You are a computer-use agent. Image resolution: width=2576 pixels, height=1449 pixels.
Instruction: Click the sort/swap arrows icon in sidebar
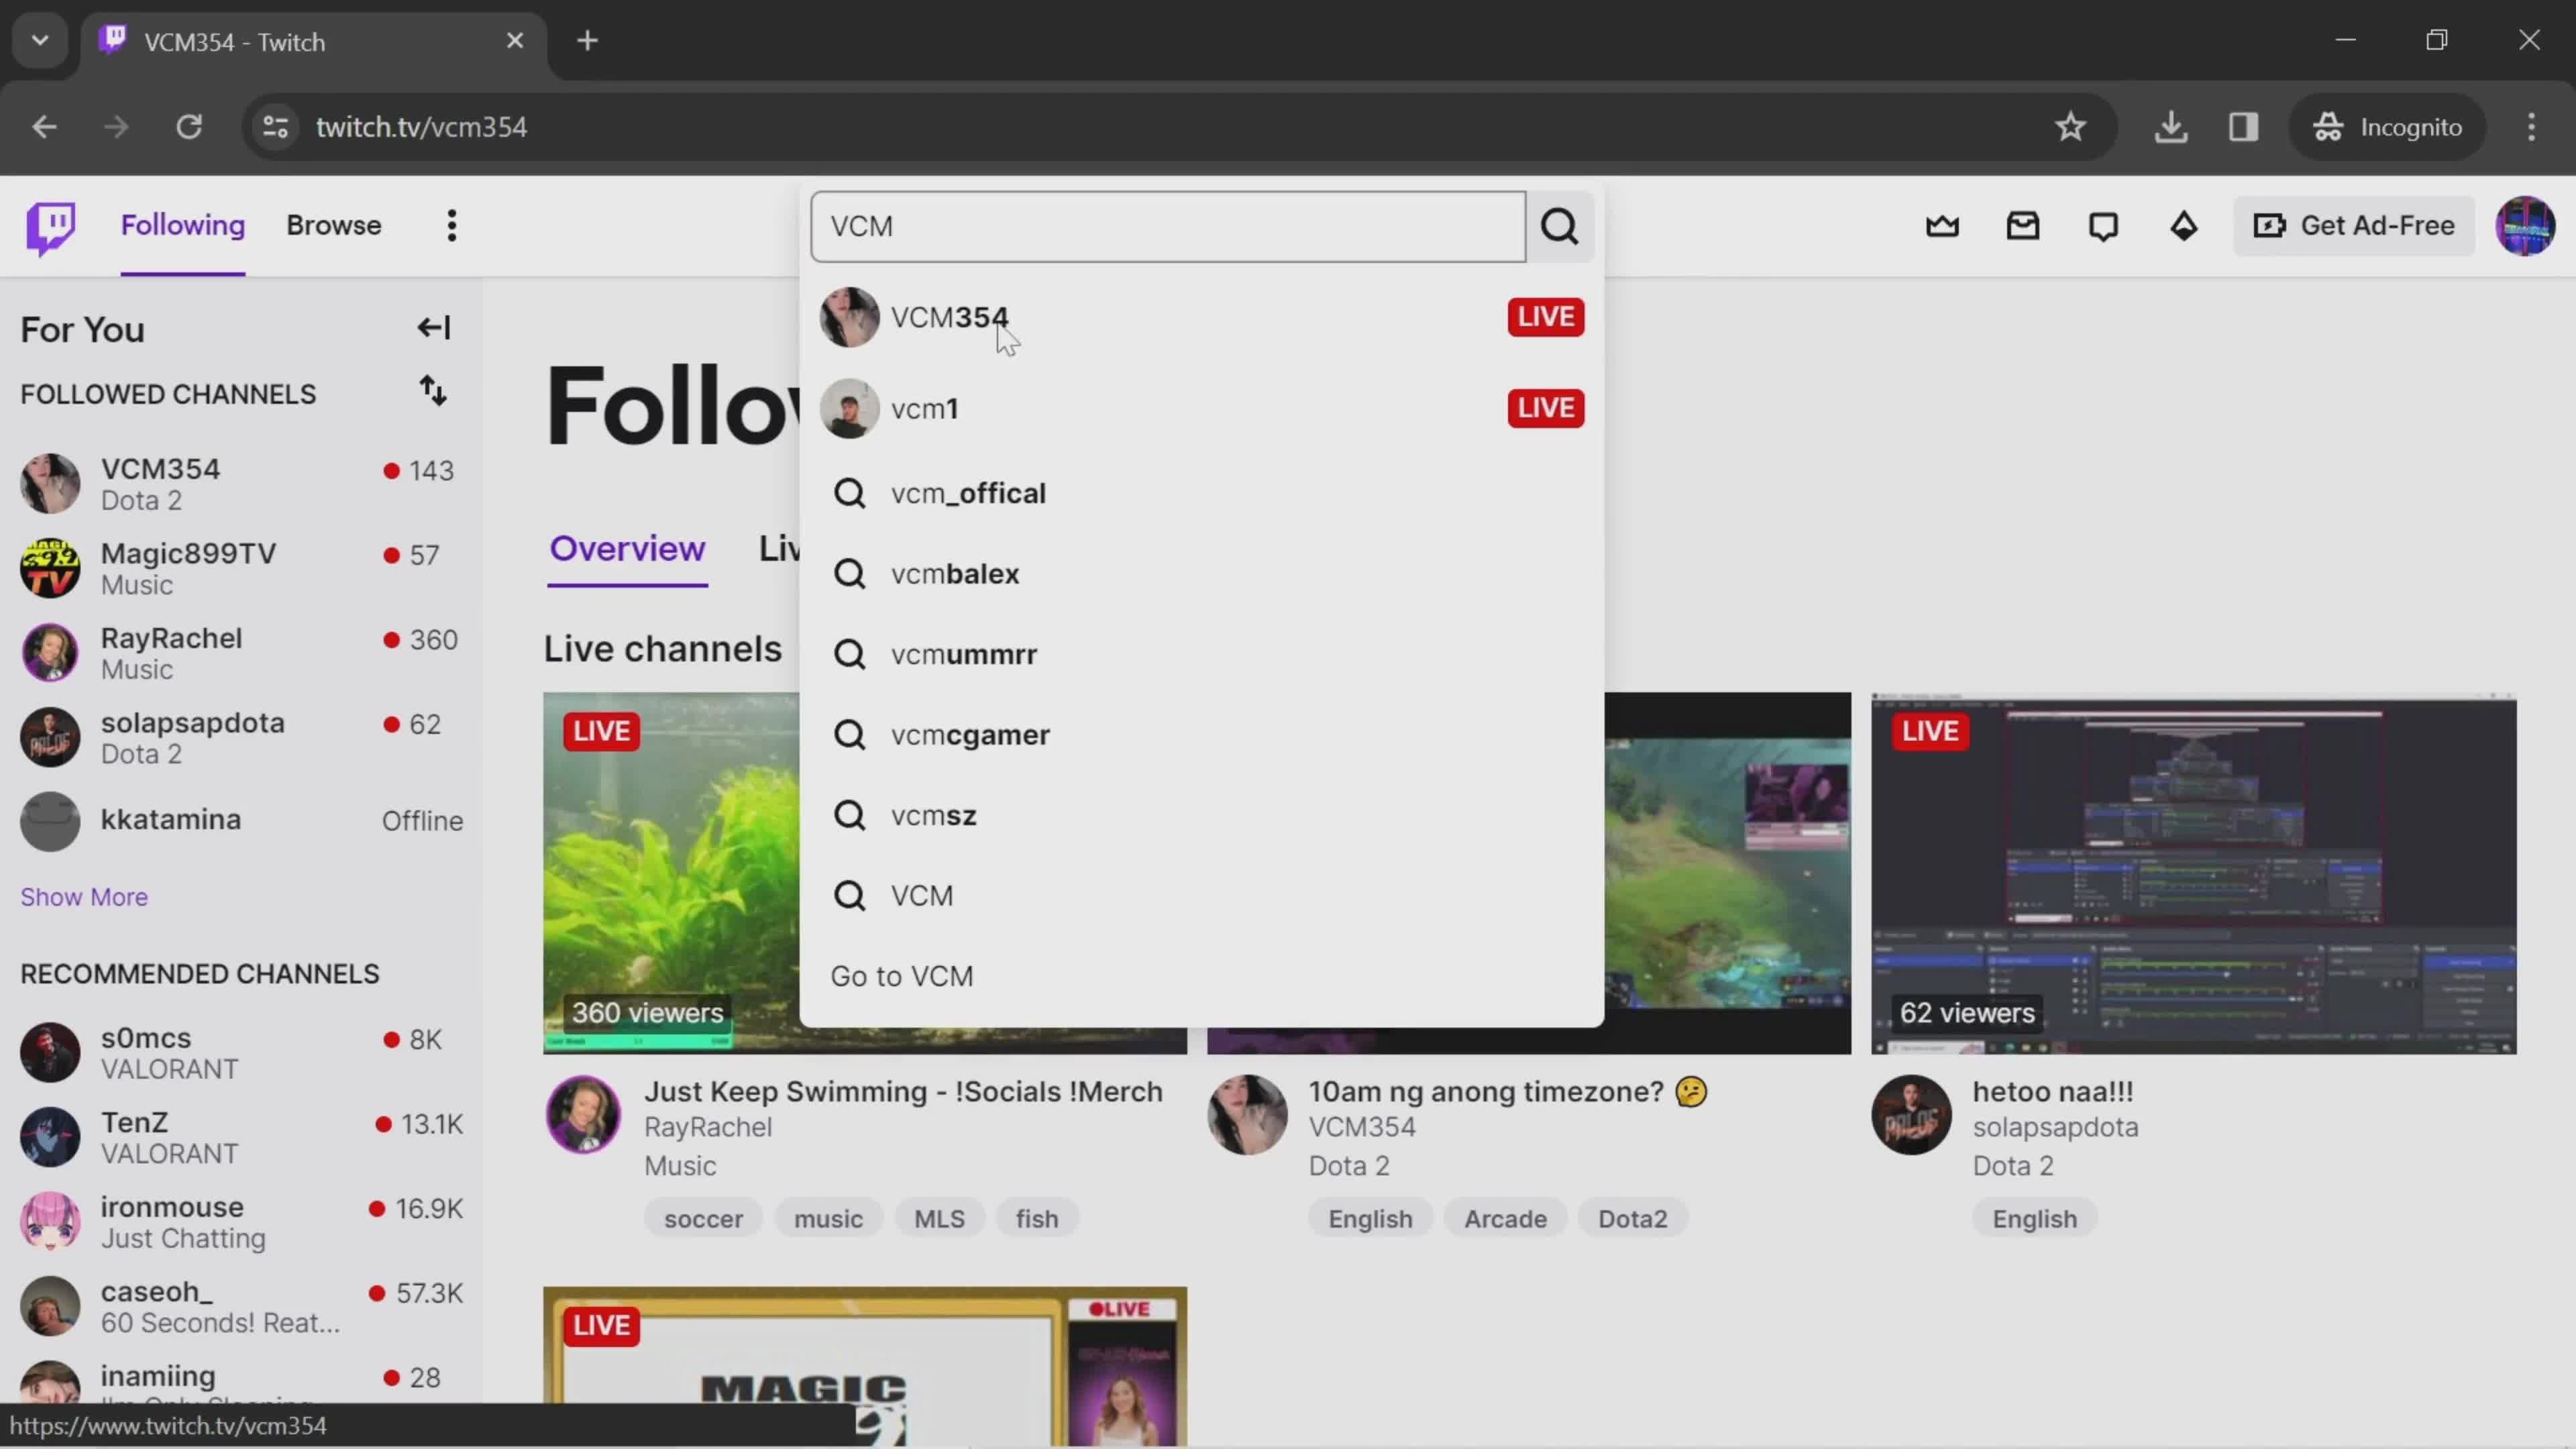(435, 392)
